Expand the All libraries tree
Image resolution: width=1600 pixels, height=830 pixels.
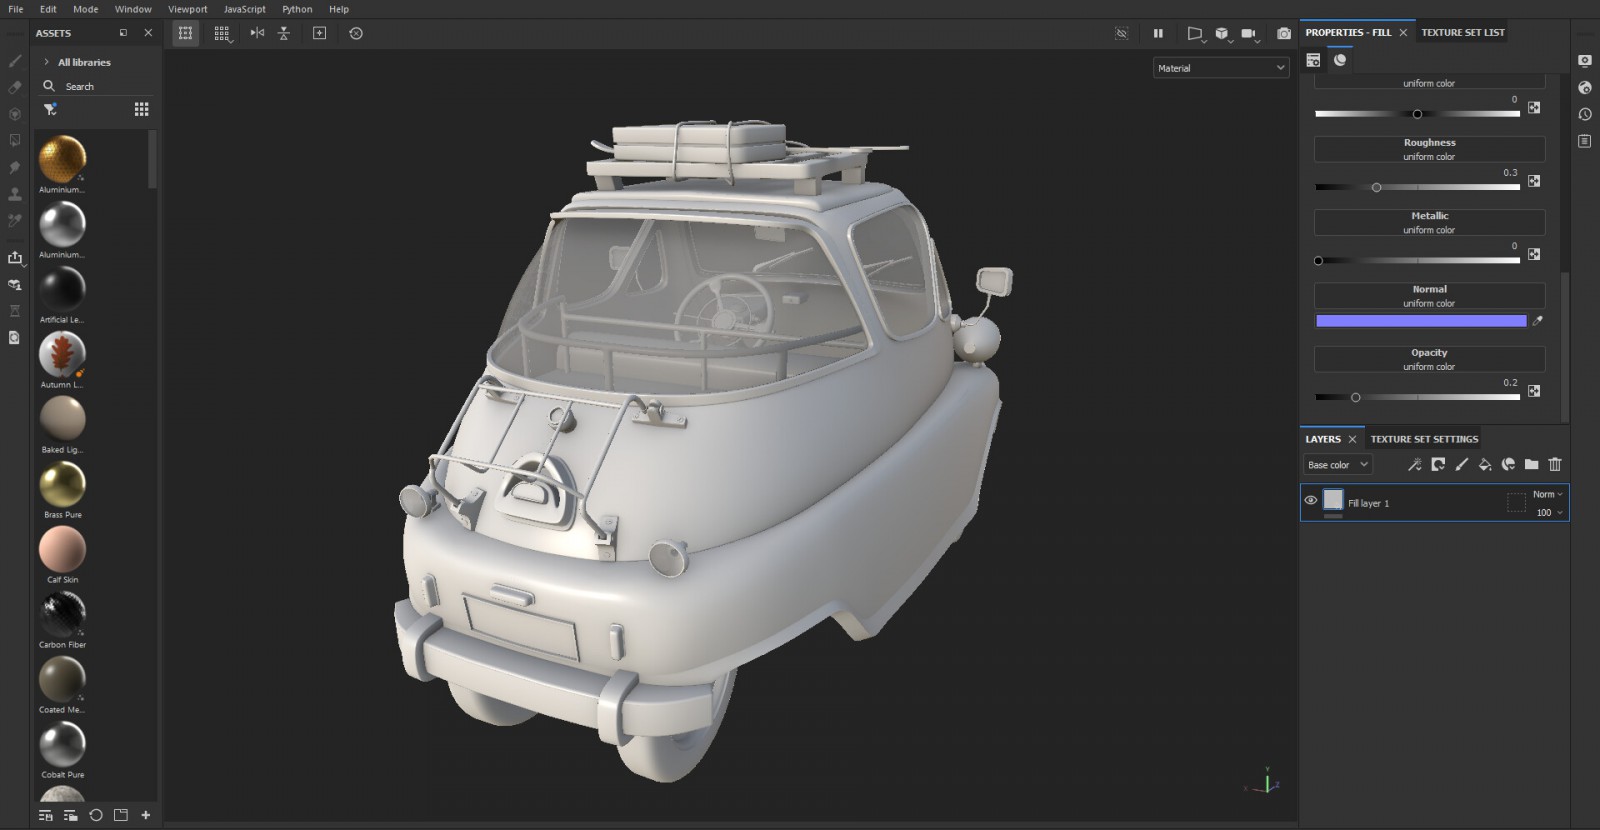click(x=46, y=62)
